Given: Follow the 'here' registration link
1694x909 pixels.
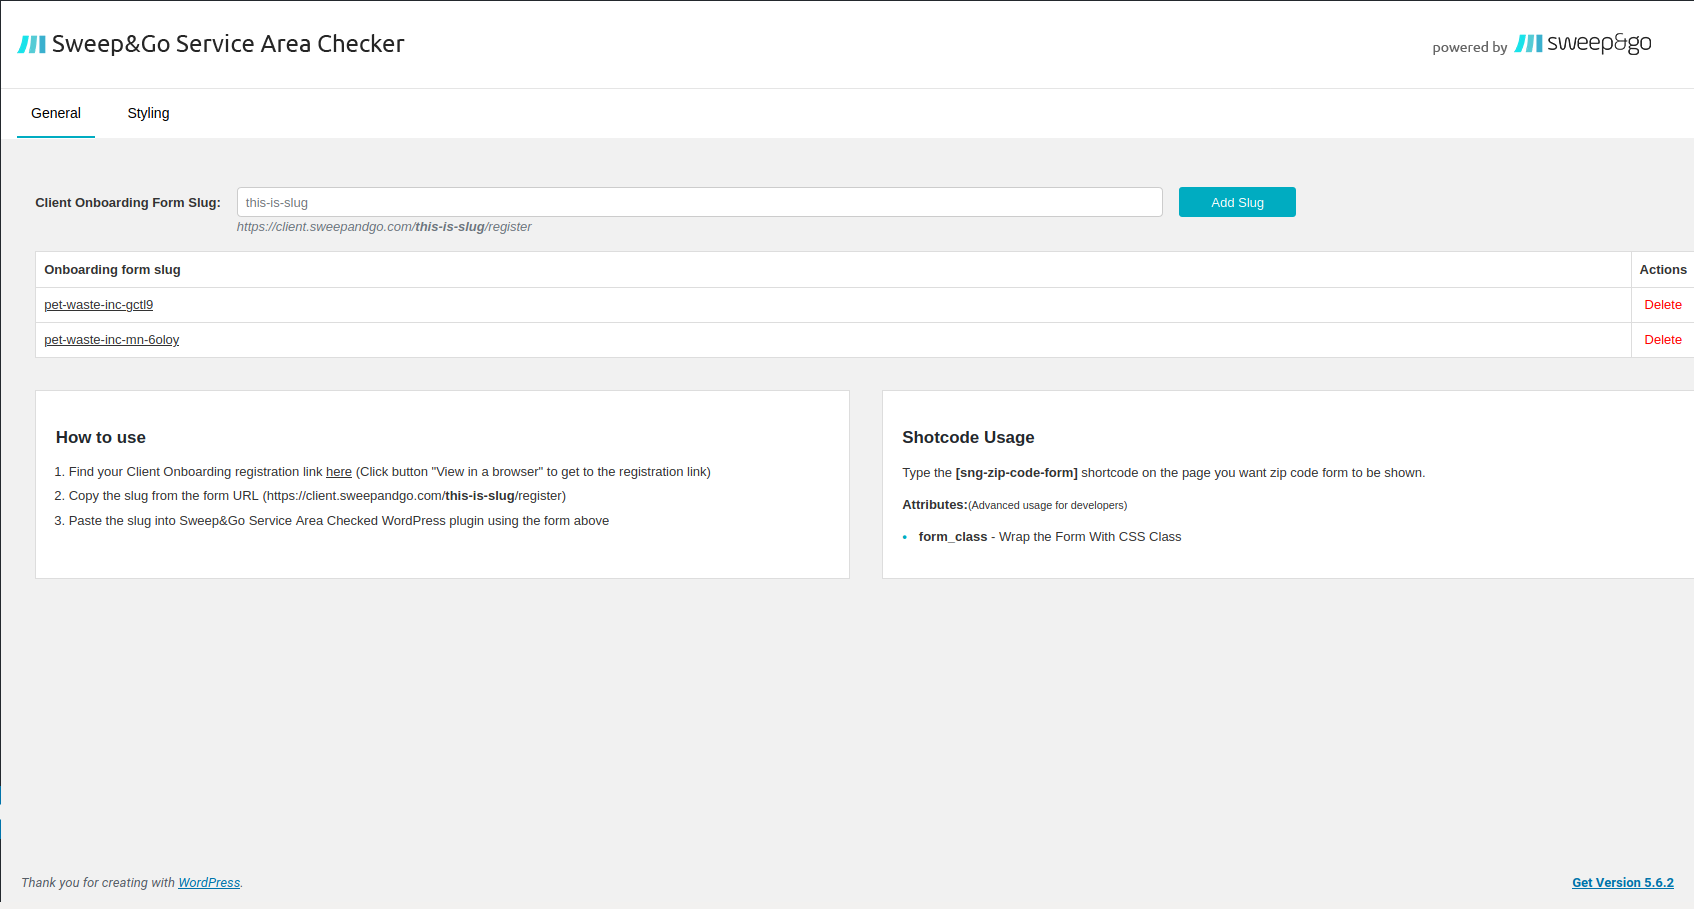Looking at the screenshot, I should pos(339,472).
